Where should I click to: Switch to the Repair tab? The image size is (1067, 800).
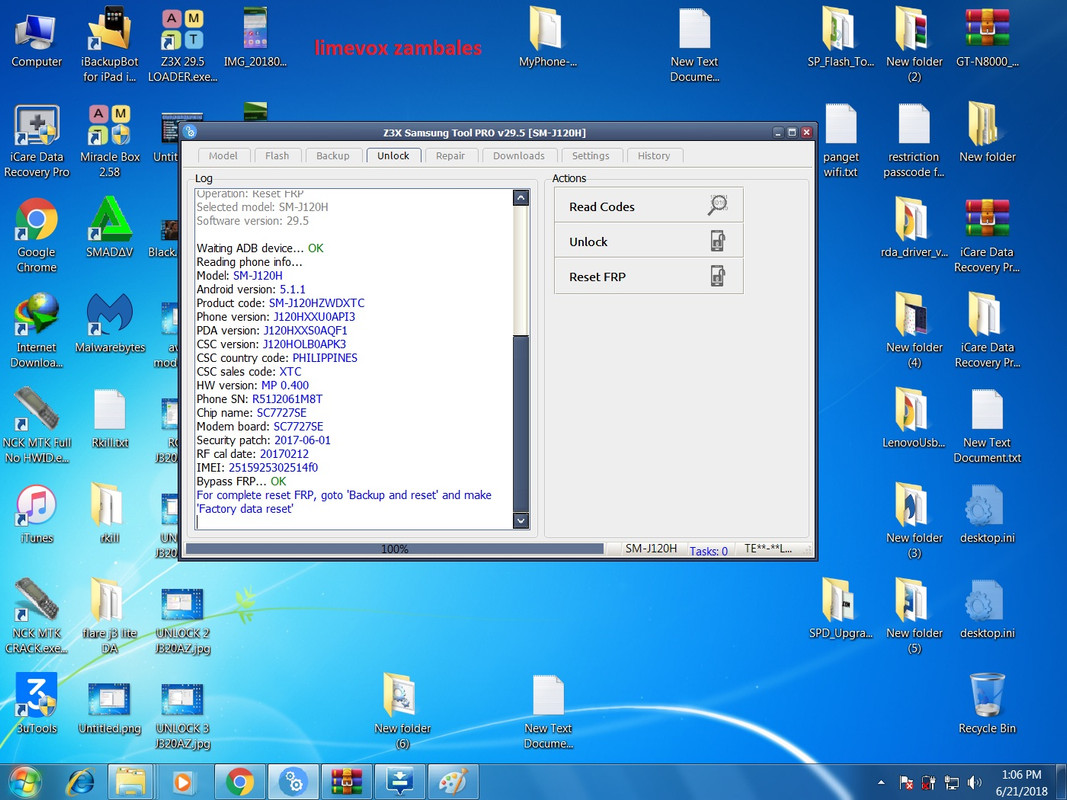(450, 156)
